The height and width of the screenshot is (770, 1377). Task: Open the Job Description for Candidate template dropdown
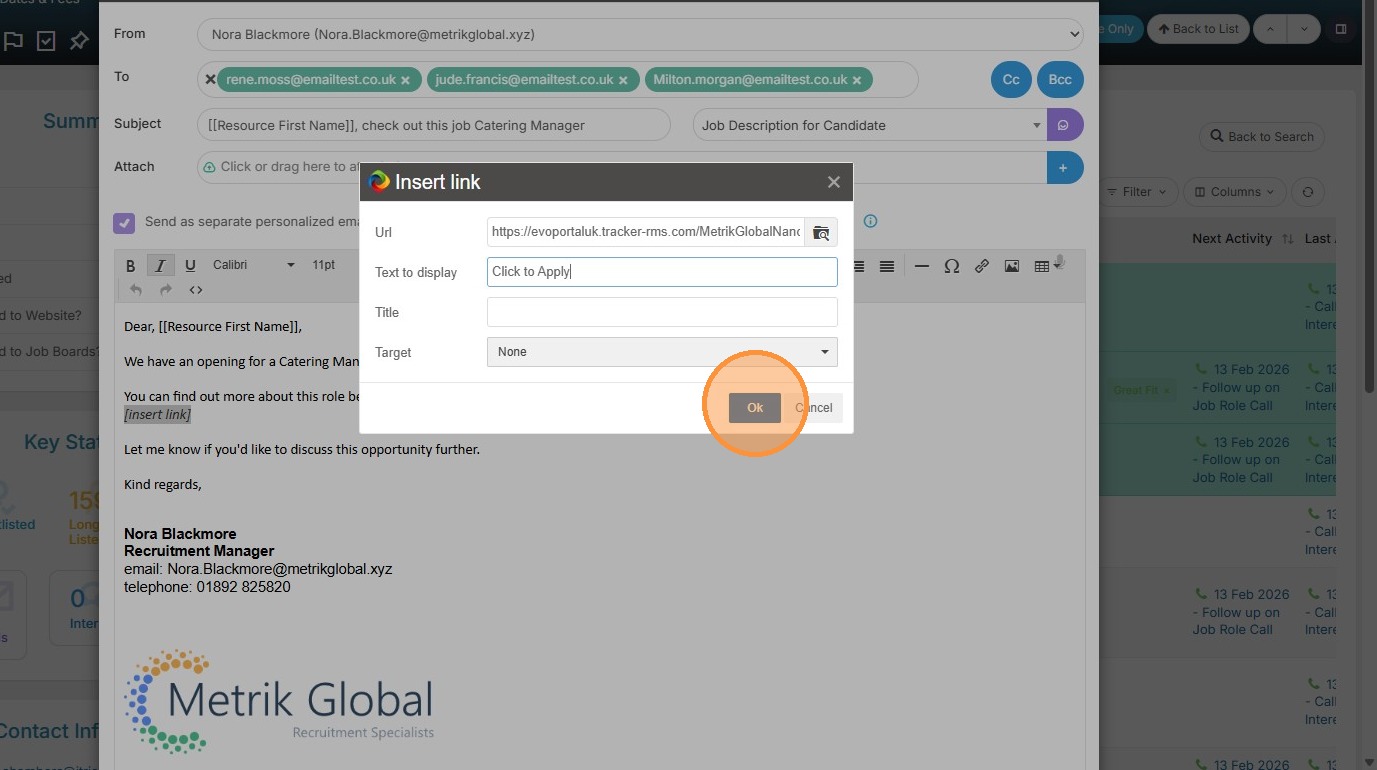point(870,125)
